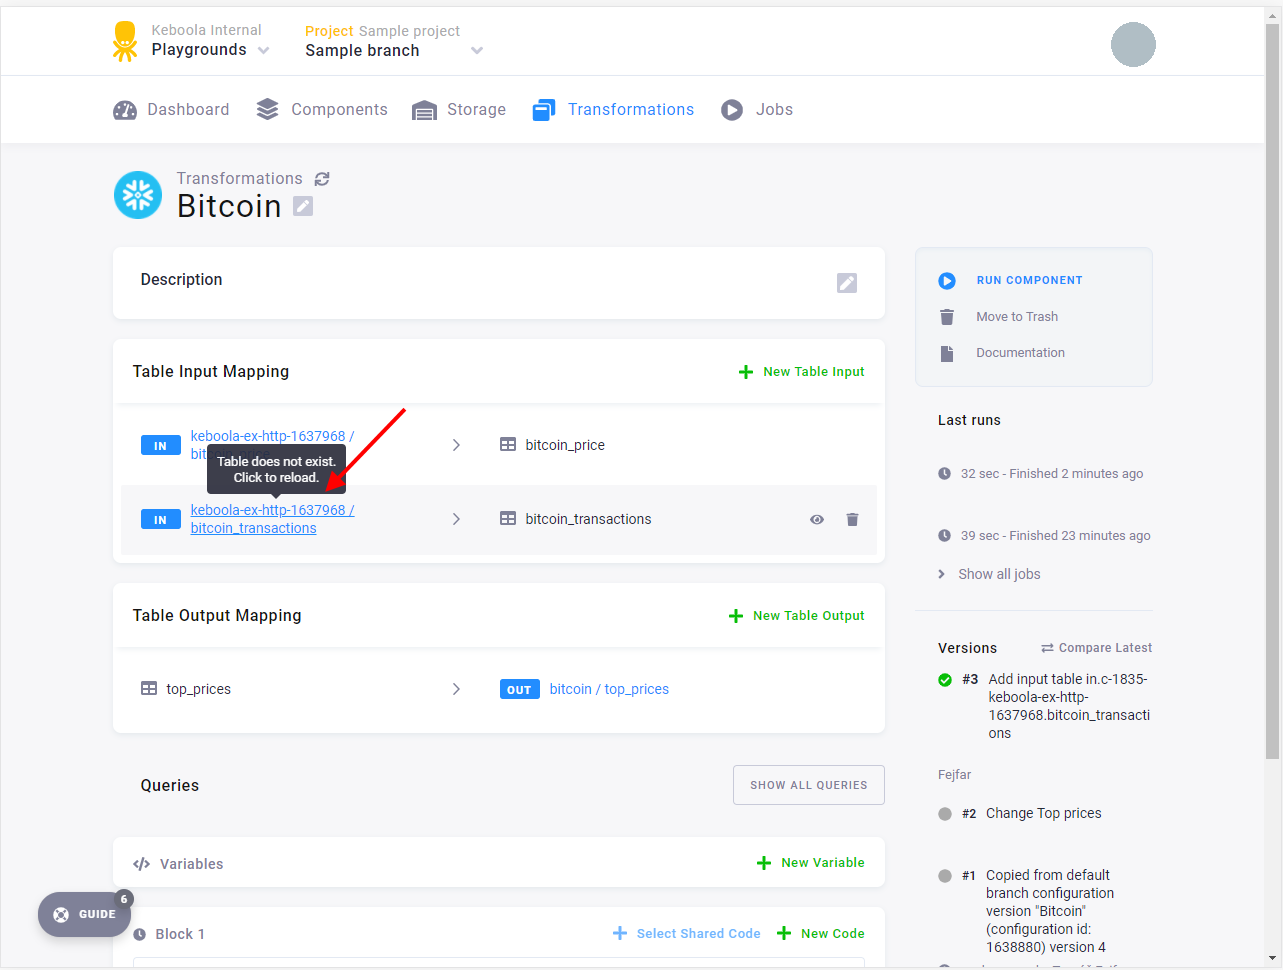Expand Show all jobs
The image size is (1283, 970).
pyautogui.click(x=989, y=574)
